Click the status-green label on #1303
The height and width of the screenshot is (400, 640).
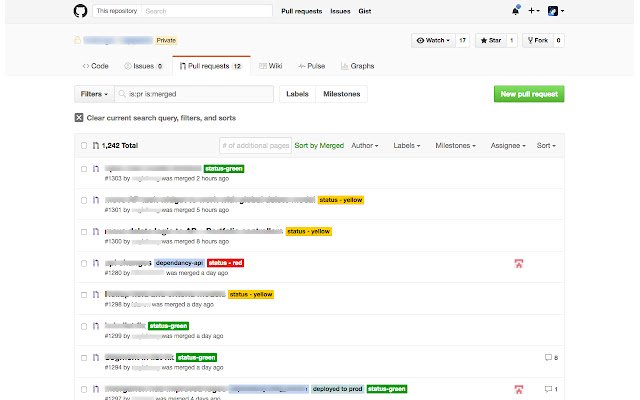click(224, 169)
